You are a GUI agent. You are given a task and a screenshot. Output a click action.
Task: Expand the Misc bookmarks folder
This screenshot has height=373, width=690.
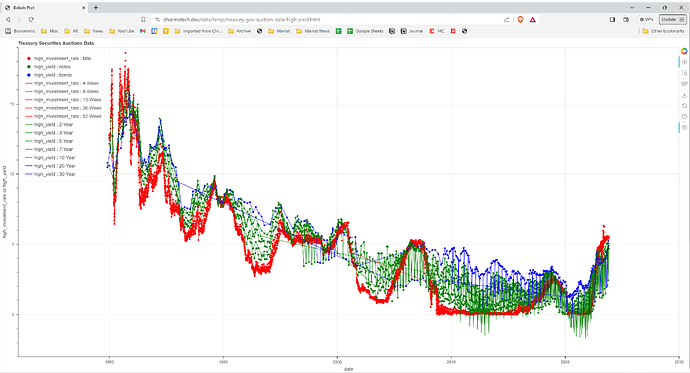[50, 31]
